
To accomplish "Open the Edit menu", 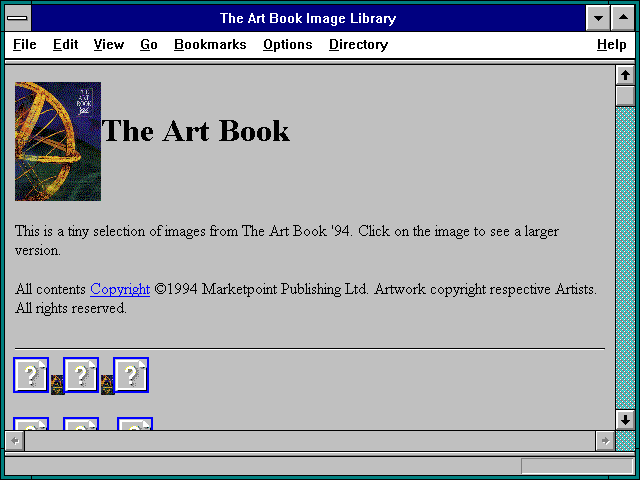I will (65, 44).
